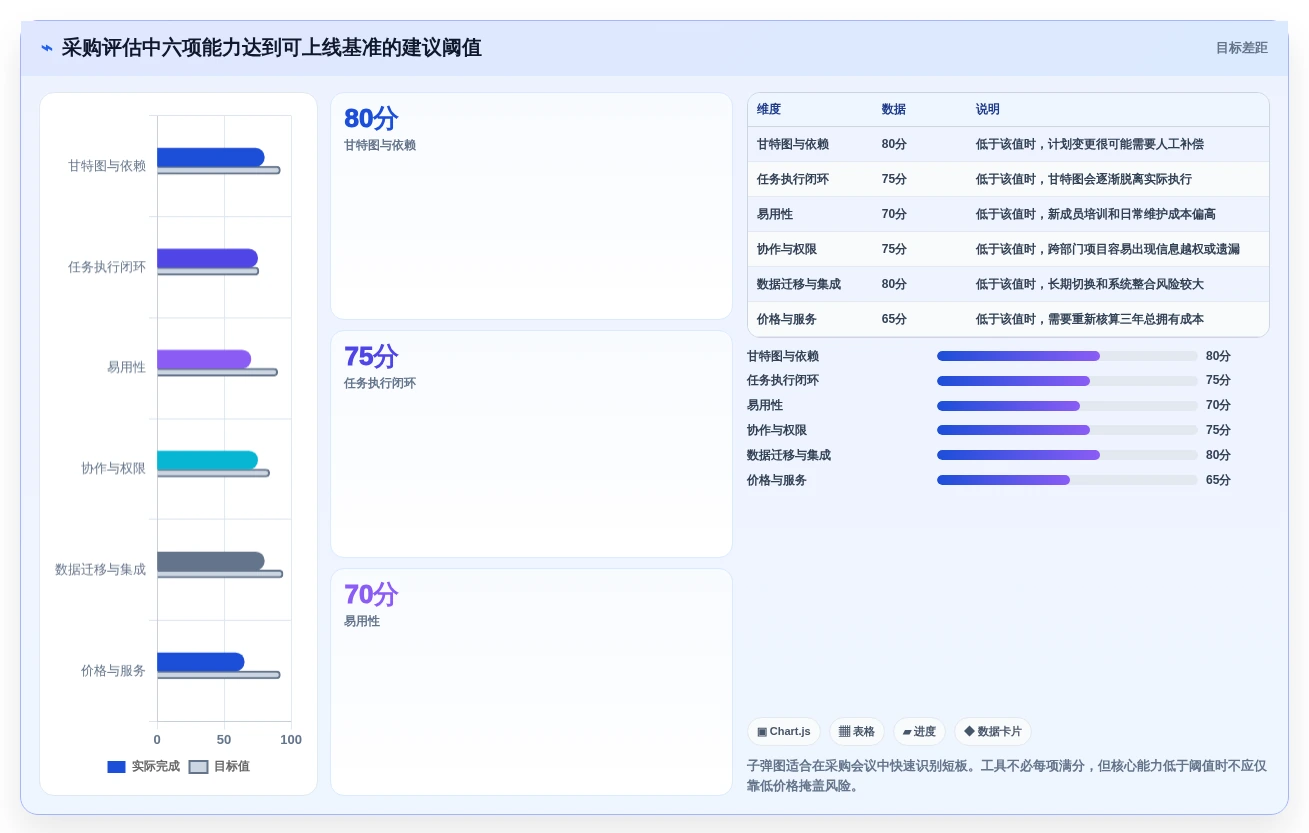The width and height of the screenshot is (1309, 833).
Task: Select table cell 易用性
Action: coord(775,214)
